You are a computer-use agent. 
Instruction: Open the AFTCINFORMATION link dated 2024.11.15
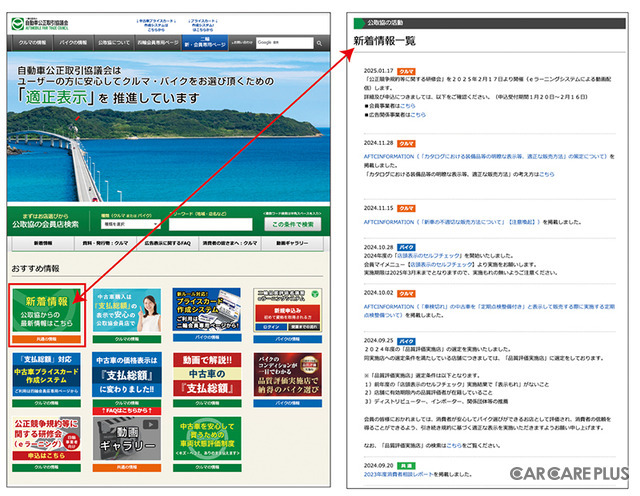[452, 222]
